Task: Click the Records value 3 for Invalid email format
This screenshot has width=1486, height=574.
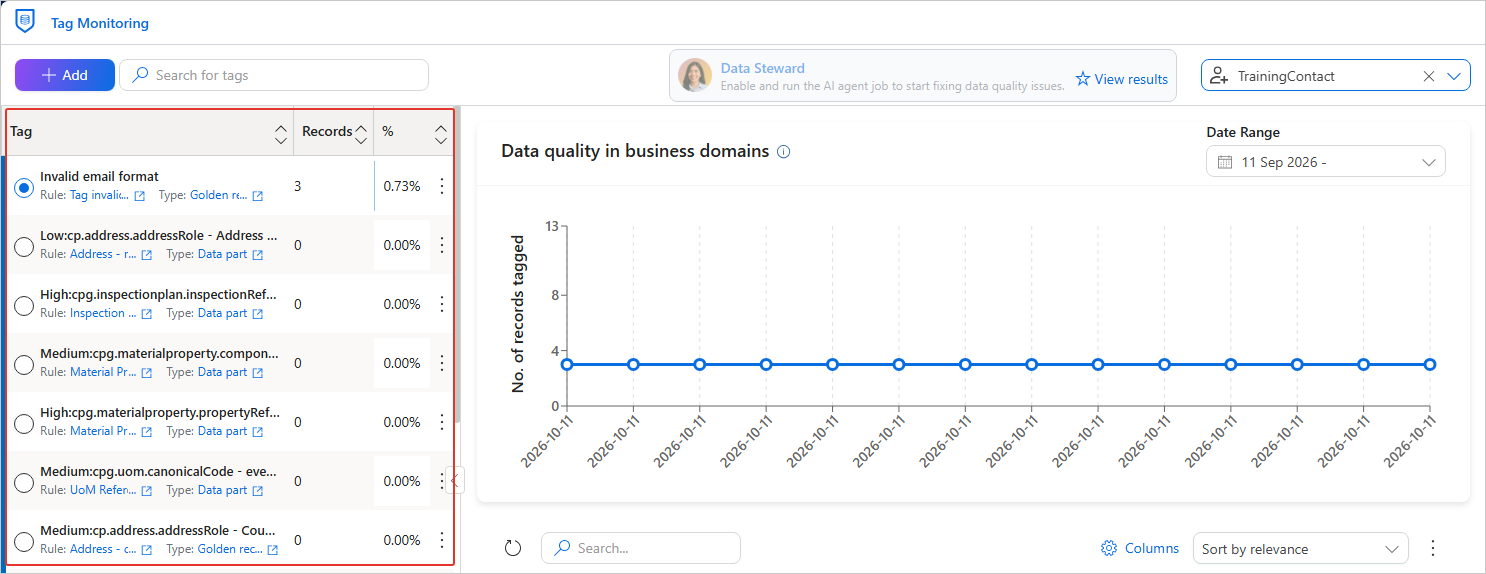Action: (298, 186)
